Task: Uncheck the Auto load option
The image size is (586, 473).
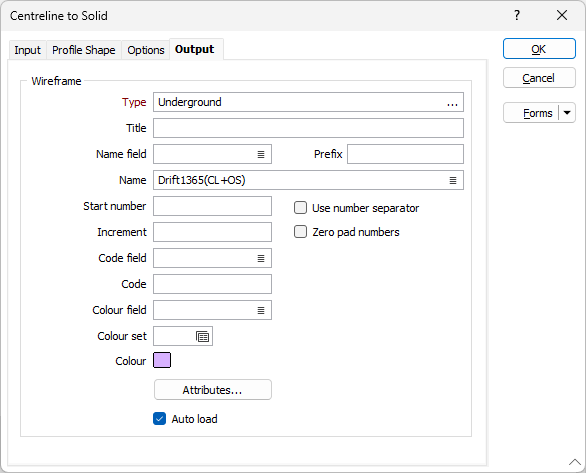Action: (x=160, y=418)
